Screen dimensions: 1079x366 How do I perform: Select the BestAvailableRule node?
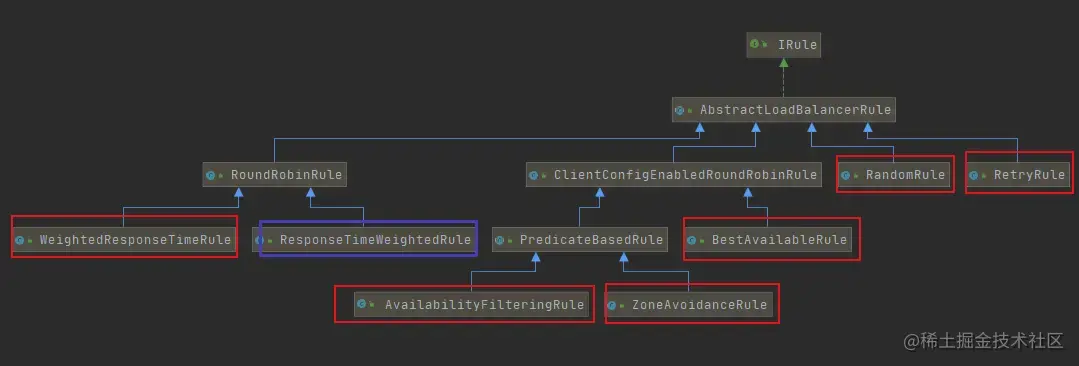tap(767, 239)
